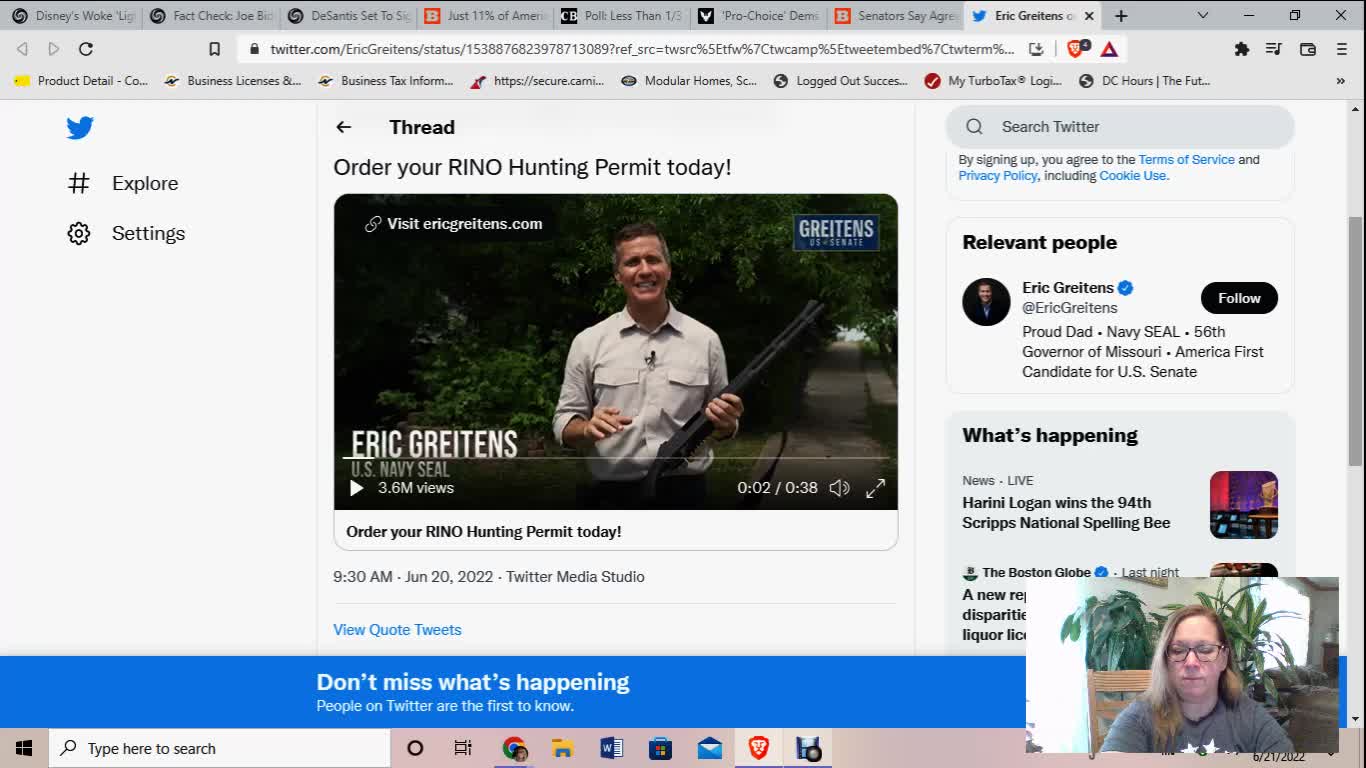
Task: Reload the page
Action: pos(86,49)
